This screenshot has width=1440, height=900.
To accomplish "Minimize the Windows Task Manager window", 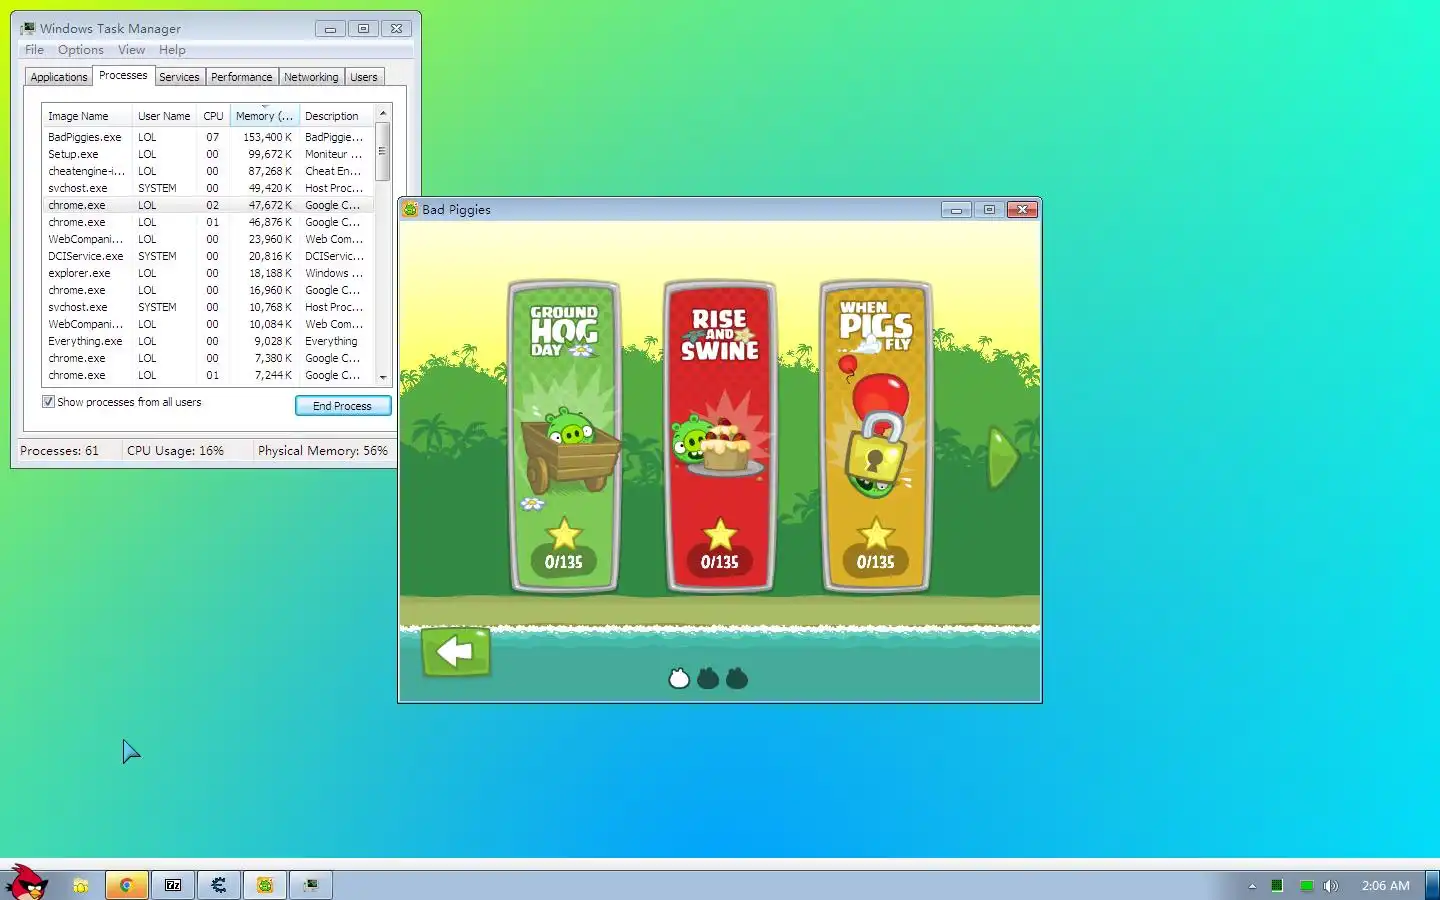I will click(330, 29).
